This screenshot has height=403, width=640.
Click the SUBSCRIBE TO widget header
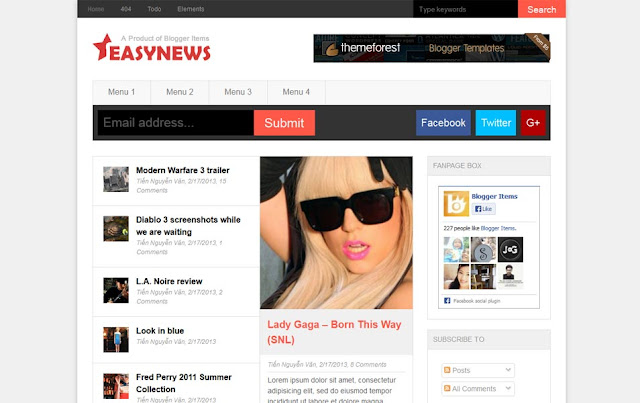[489, 339]
